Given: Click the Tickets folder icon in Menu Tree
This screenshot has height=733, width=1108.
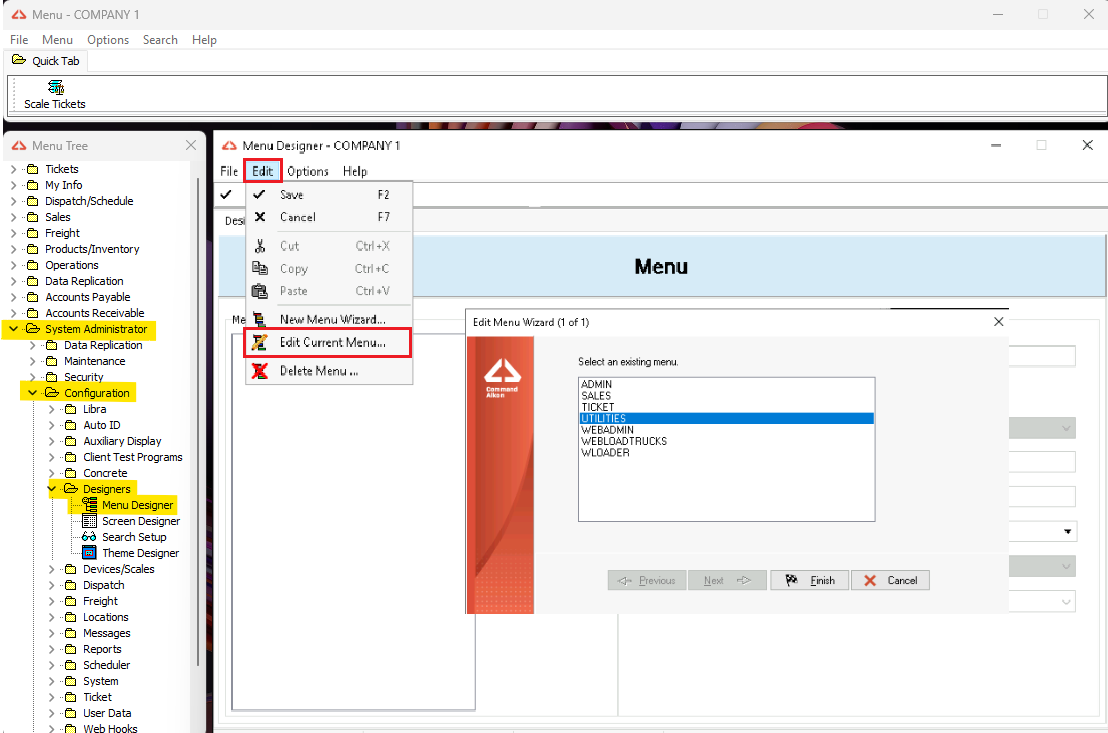Looking at the screenshot, I should (33, 169).
